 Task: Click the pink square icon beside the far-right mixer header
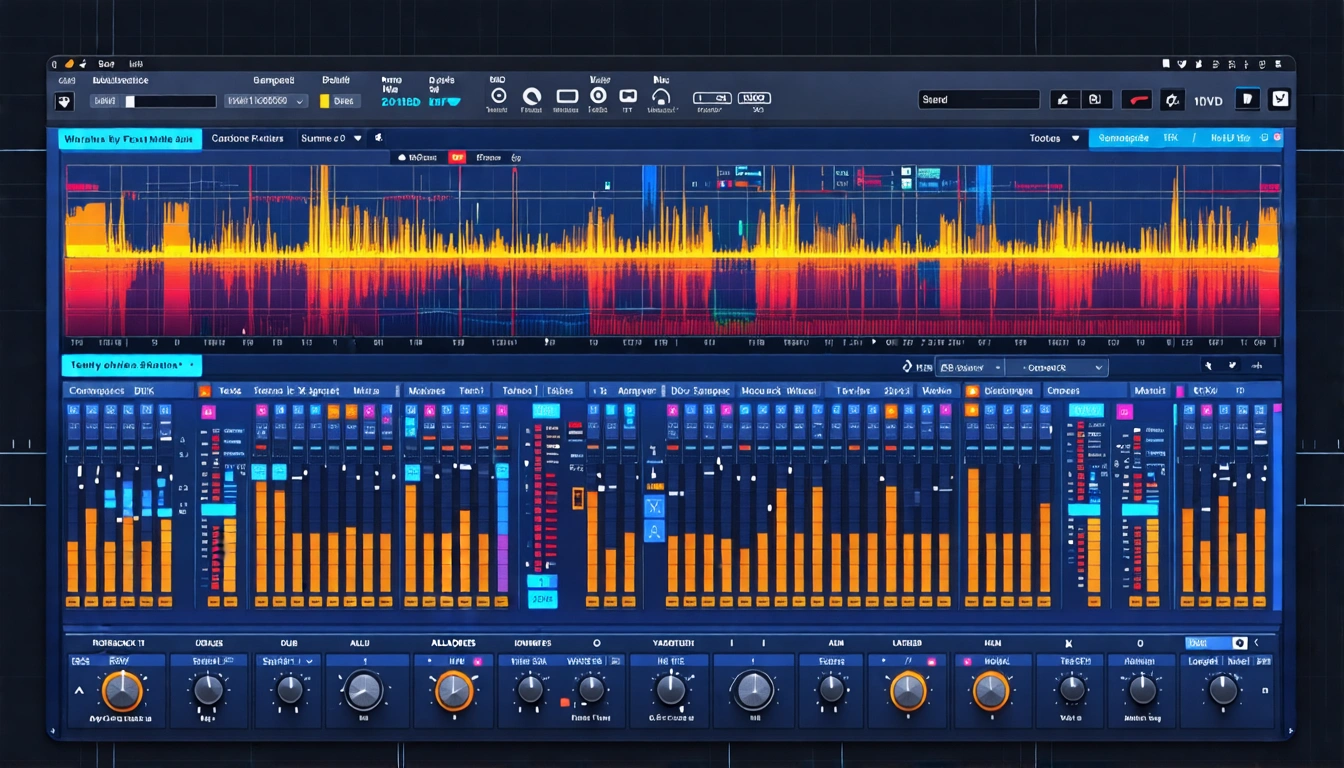[x=1181, y=391]
